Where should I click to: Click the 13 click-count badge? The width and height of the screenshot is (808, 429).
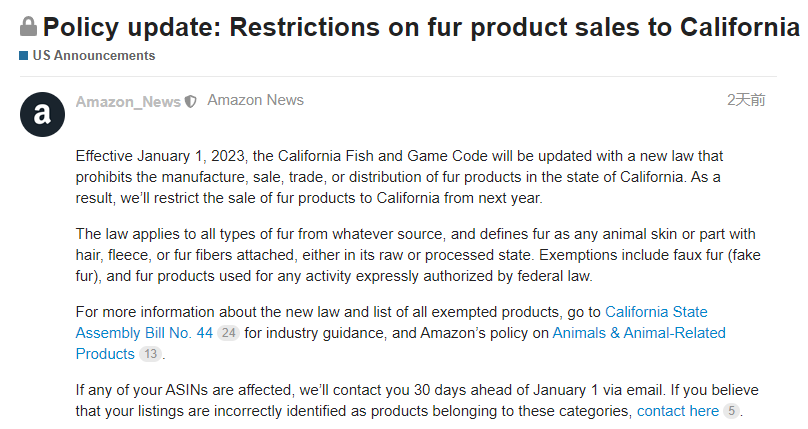pyautogui.click(x=150, y=354)
